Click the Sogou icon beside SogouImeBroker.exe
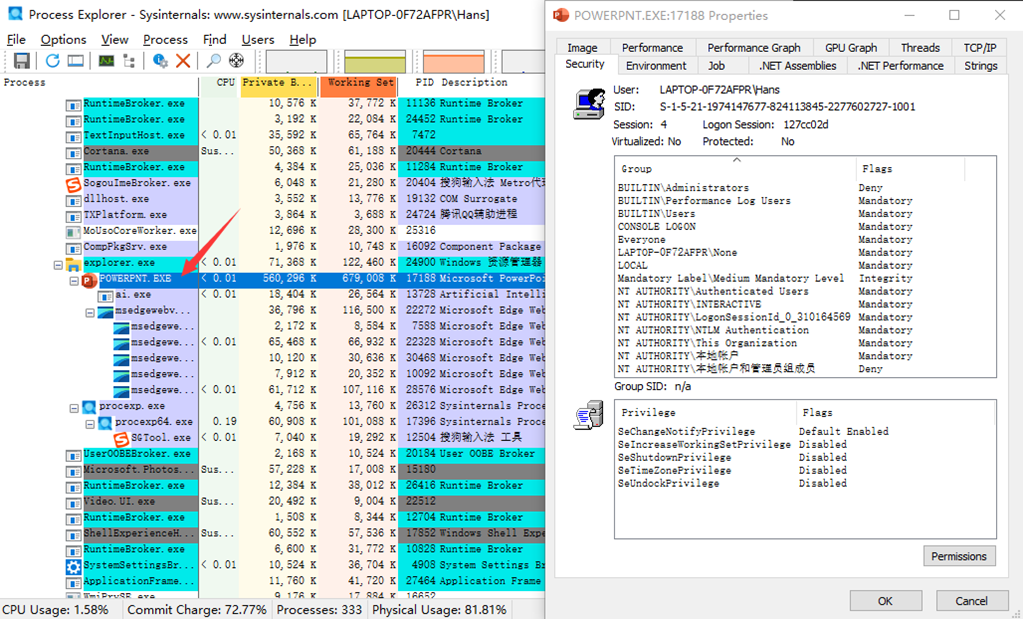The width and height of the screenshot is (1023, 619). [74, 184]
